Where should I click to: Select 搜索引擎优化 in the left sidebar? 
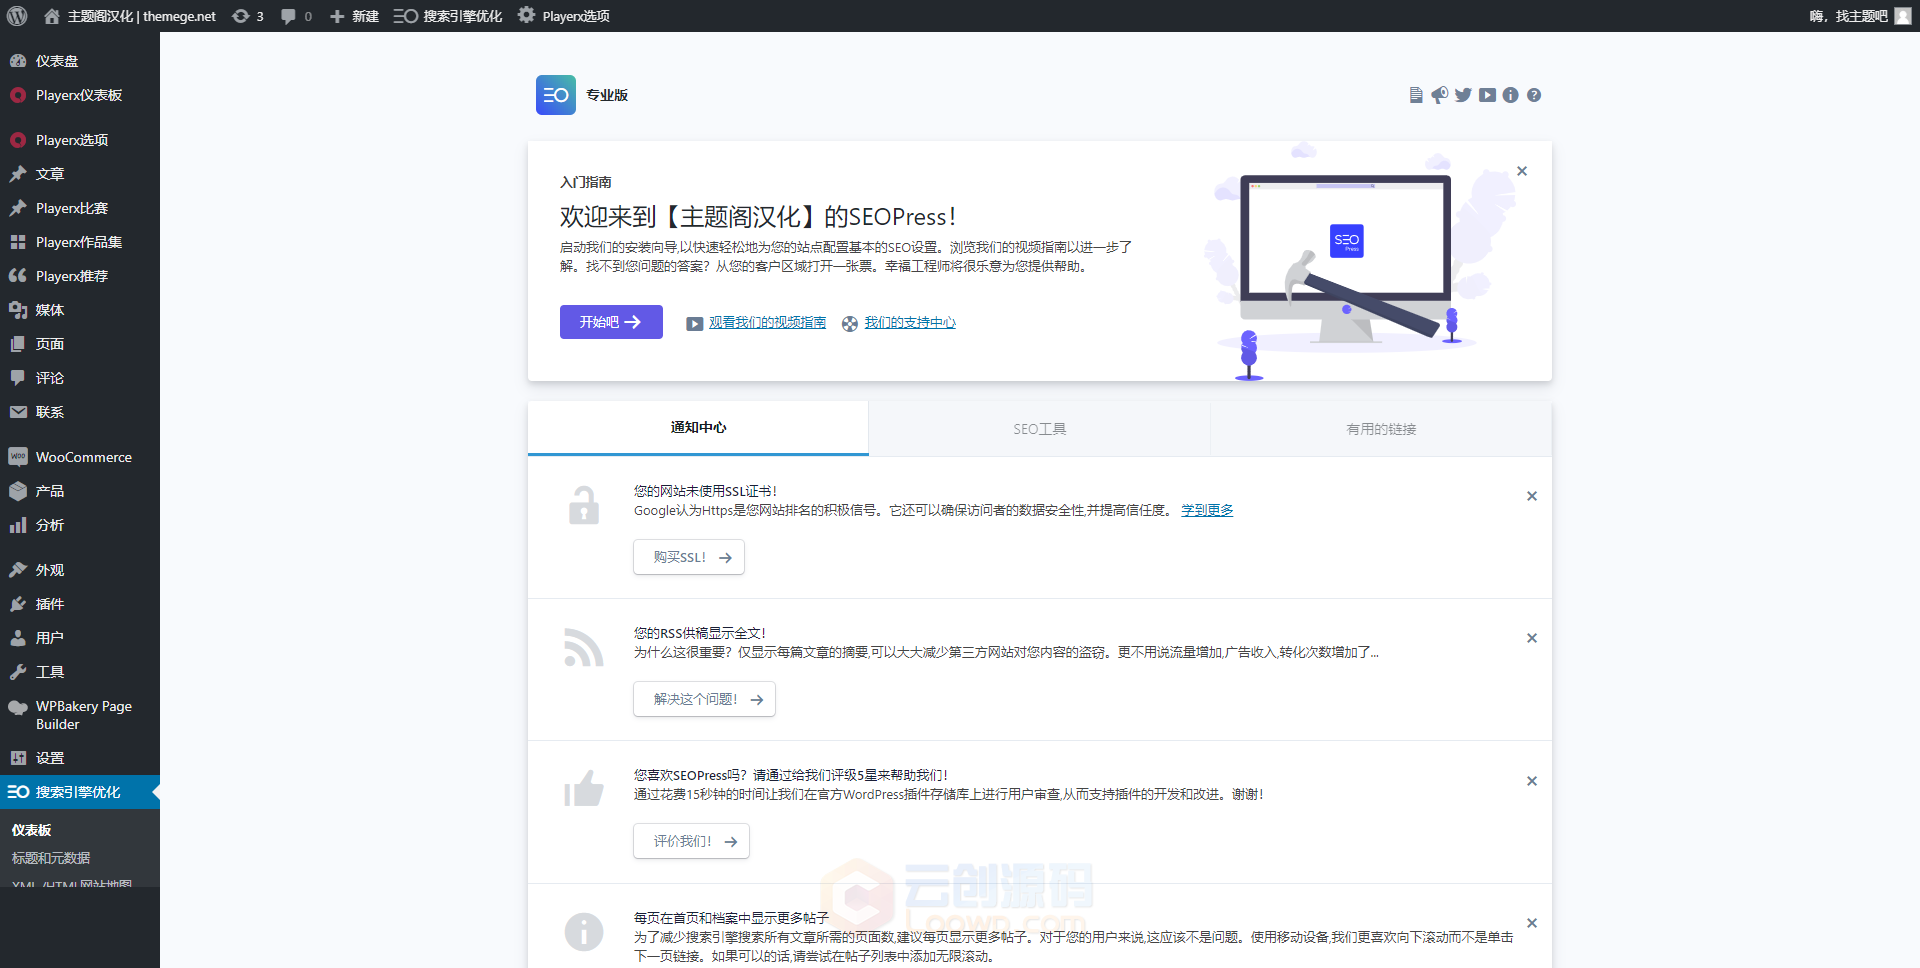[80, 792]
